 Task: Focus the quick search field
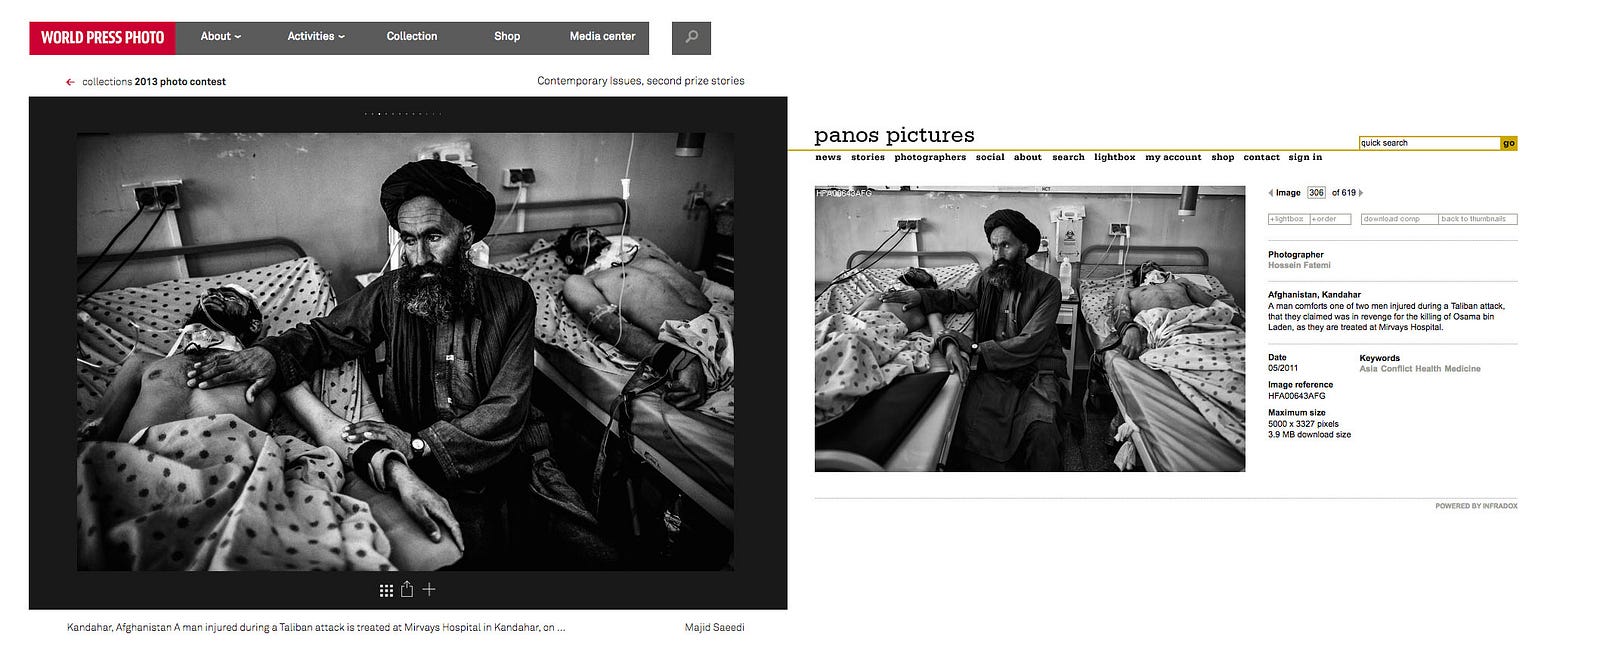coord(1429,143)
